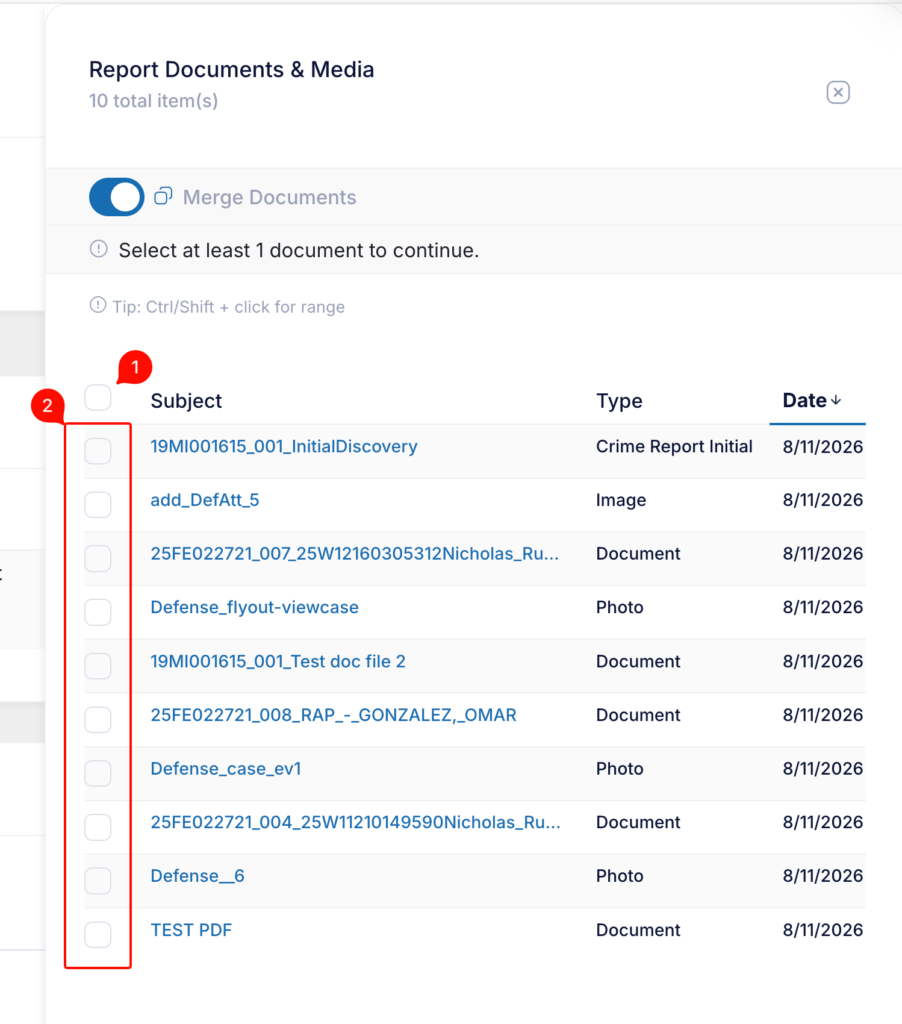Click the 'Merge Documents' label
The width and height of the screenshot is (902, 1024).
pyautogui.click(x=270, y=197)
